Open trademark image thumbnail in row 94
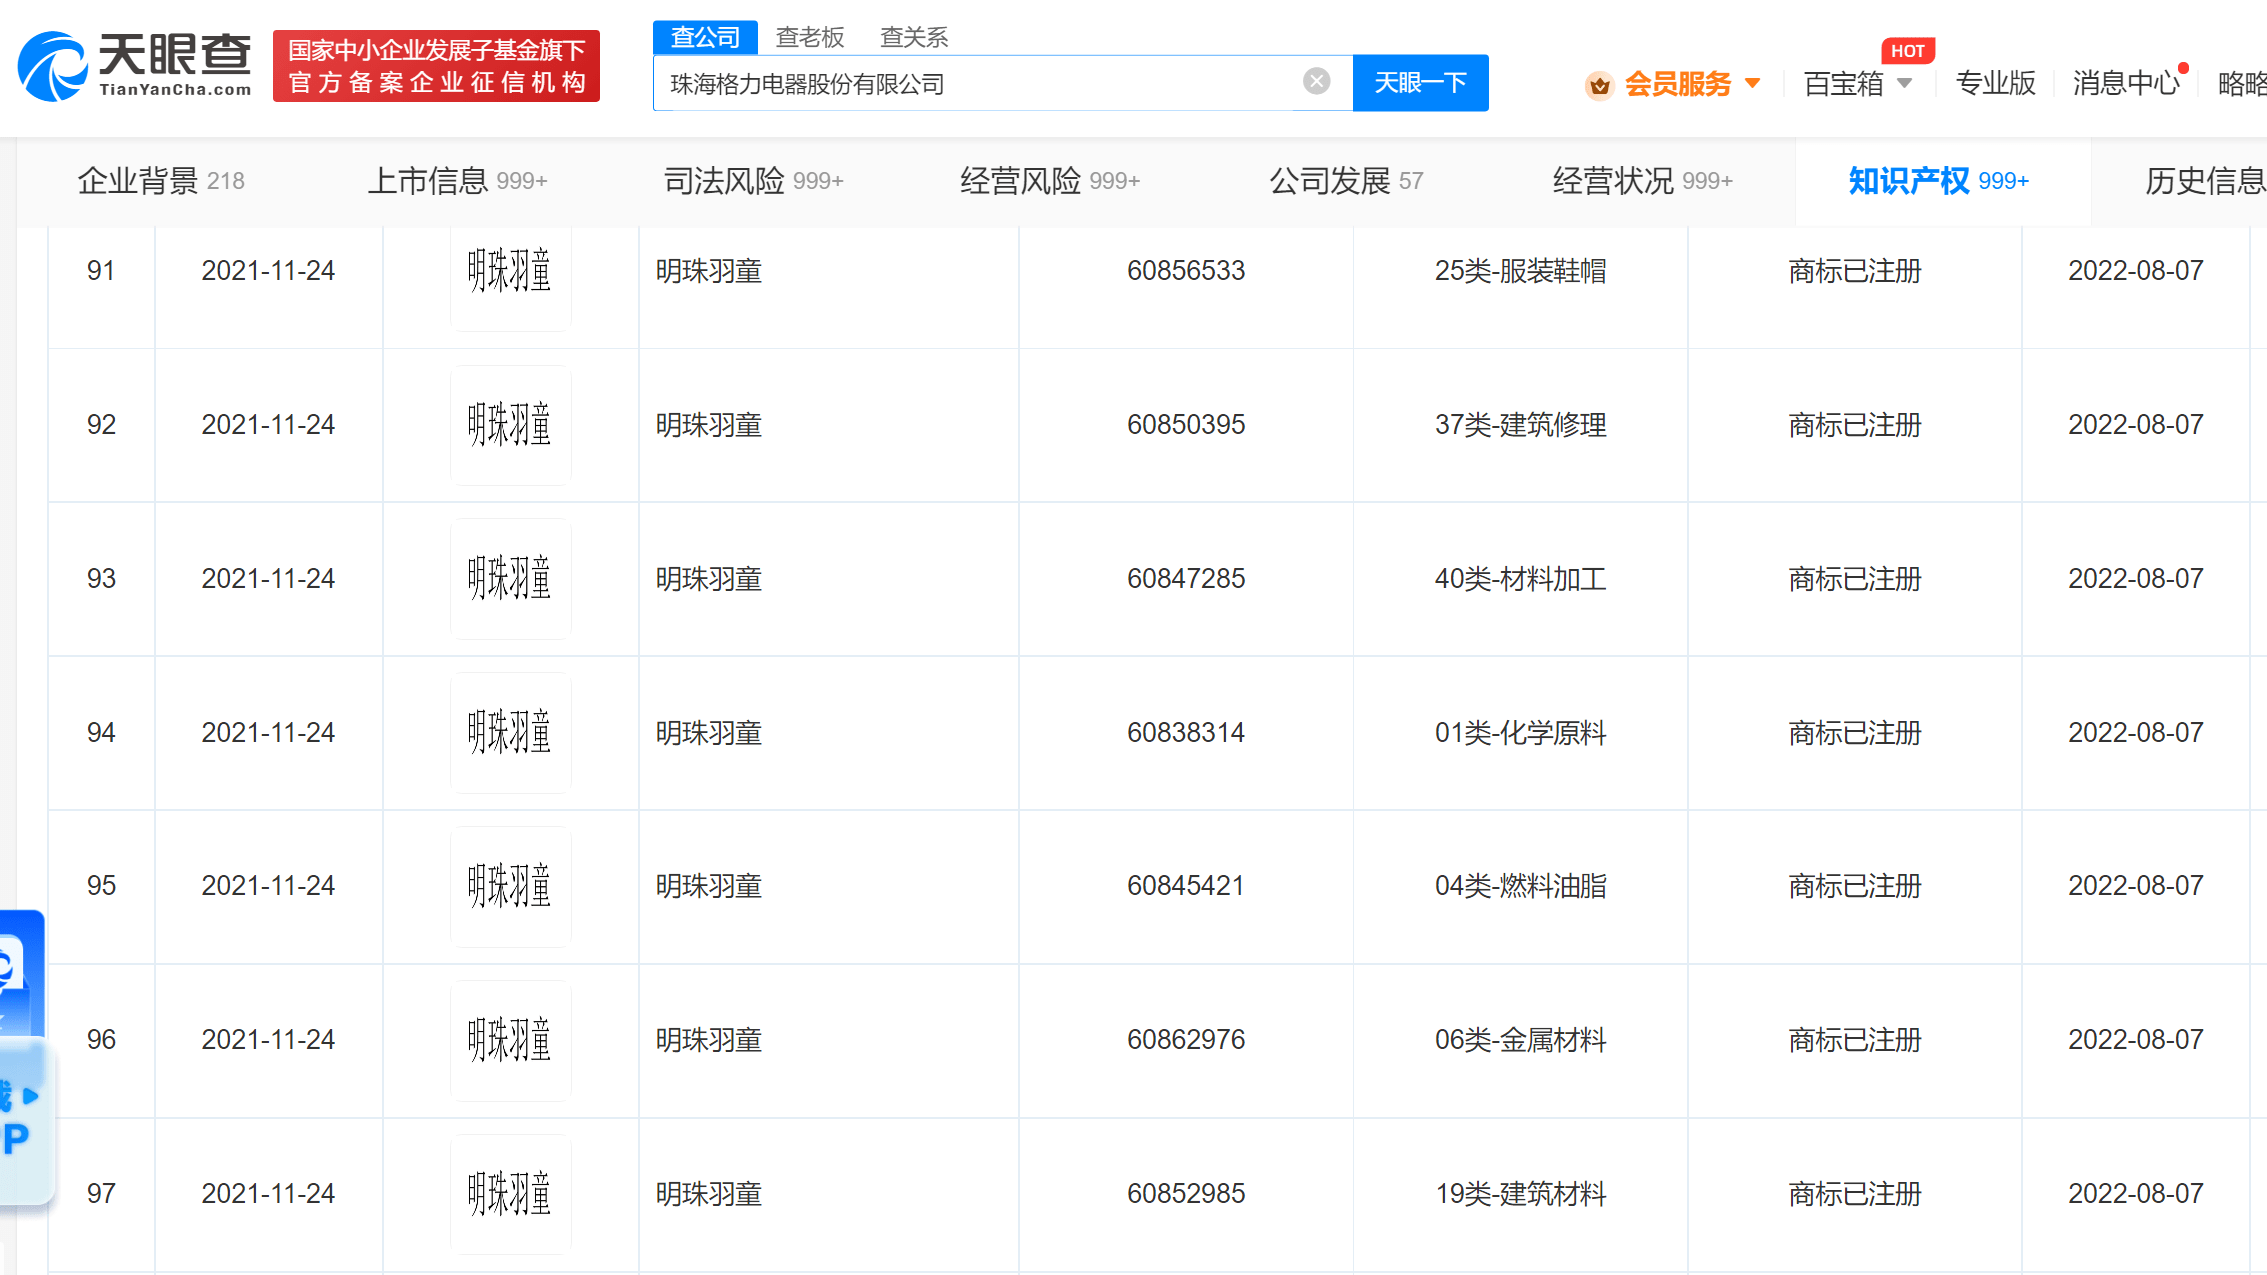2267x1275 pixels. [510, 733]
